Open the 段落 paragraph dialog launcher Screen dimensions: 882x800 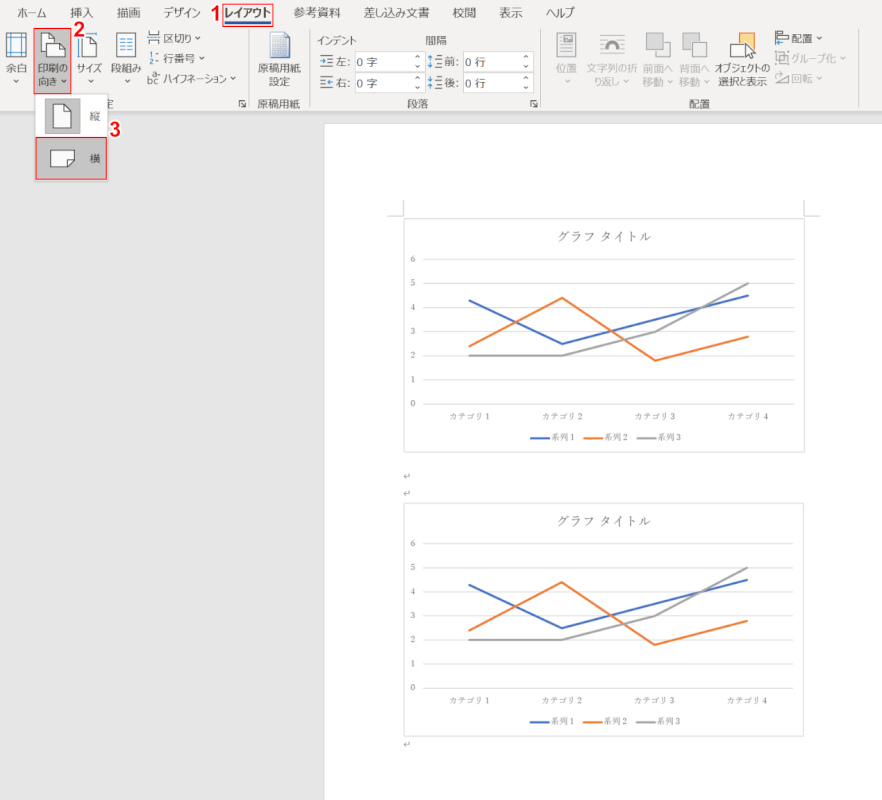[534, 104]
